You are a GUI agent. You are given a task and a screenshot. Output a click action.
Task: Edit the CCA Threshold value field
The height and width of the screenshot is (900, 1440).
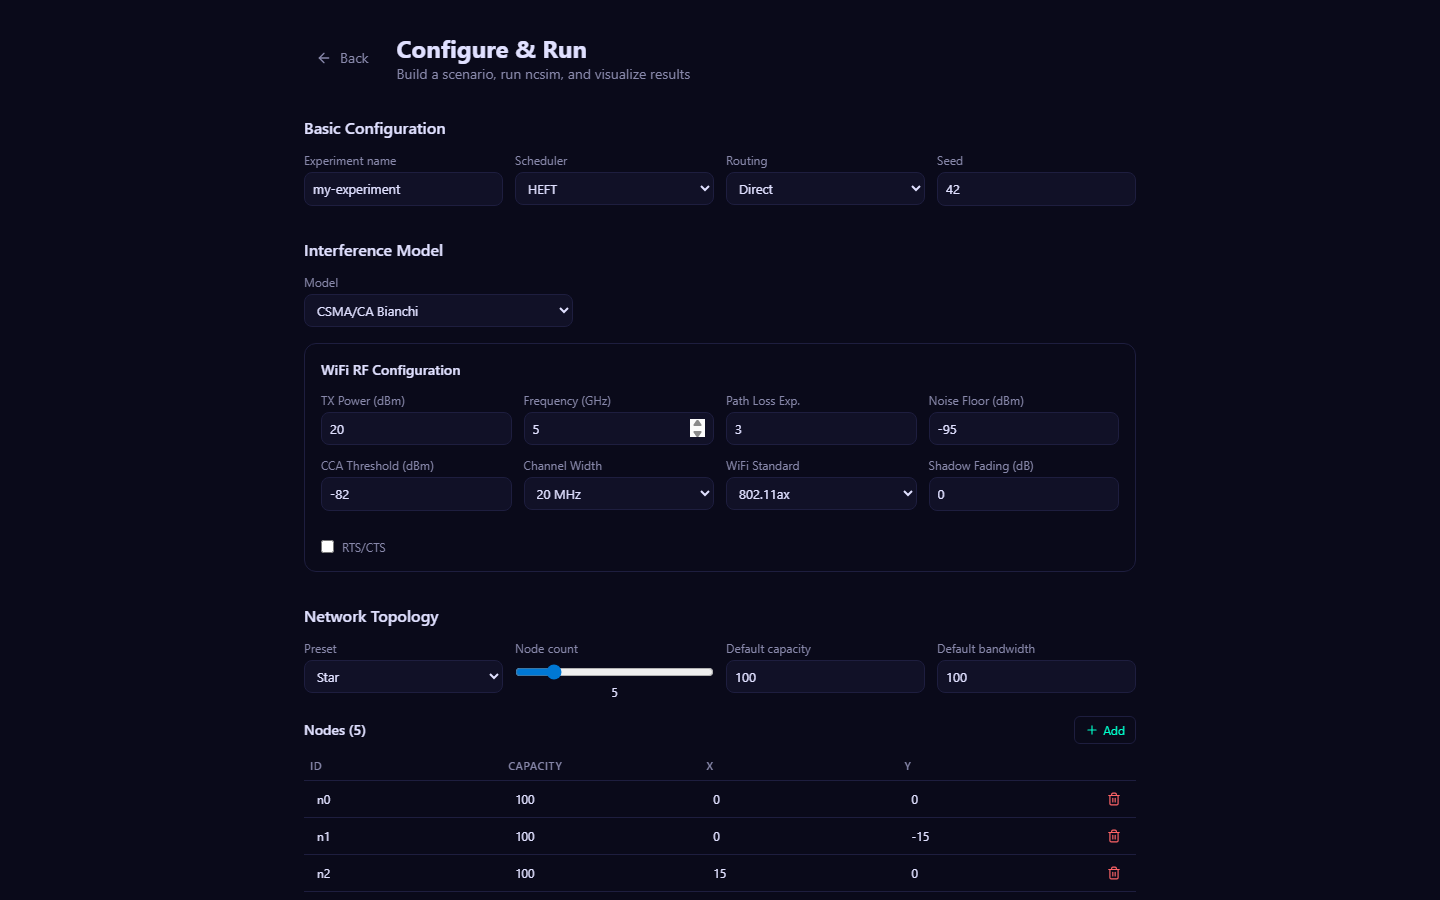416,494
